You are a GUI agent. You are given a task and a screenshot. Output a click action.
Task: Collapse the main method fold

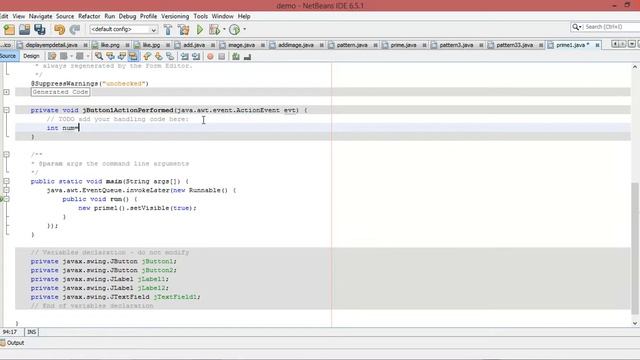pyautogui.click(x=7, y=181)
